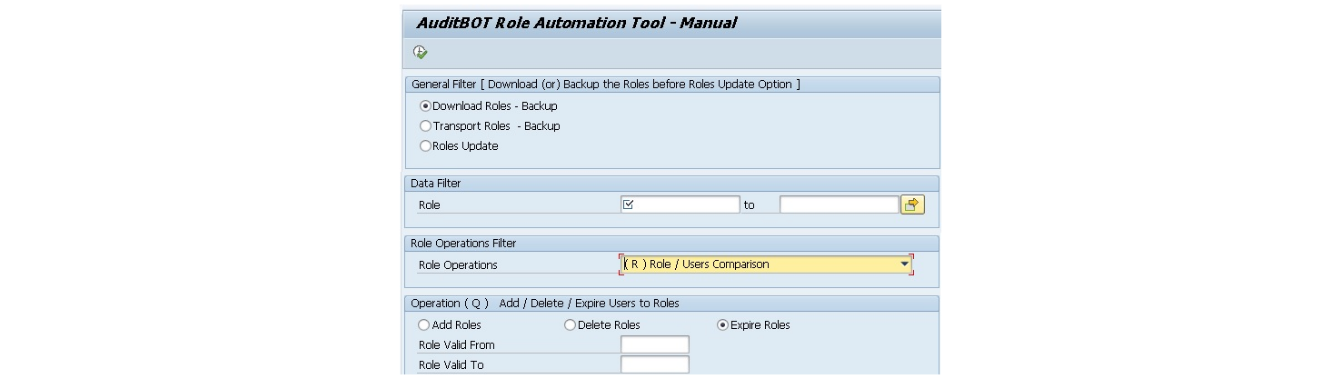Click the Execute clock icon
This screenshot has height=379, width=1341.
pos(420,52)
